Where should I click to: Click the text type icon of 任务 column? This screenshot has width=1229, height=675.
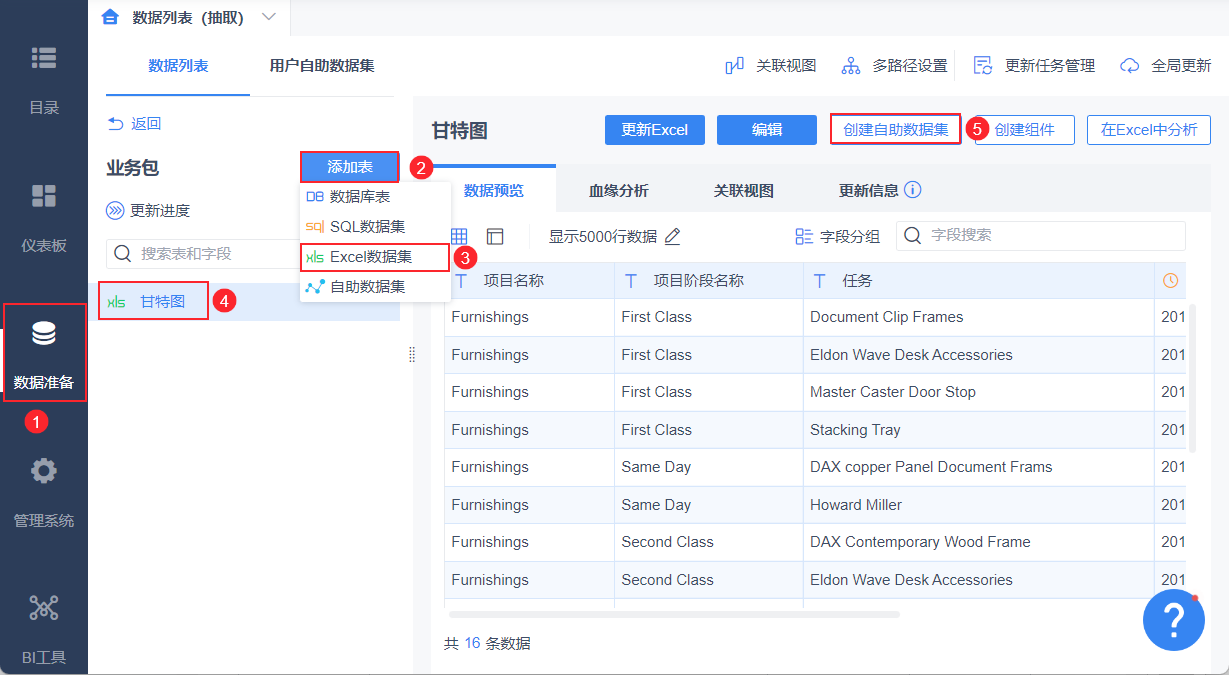coord(820,281)
